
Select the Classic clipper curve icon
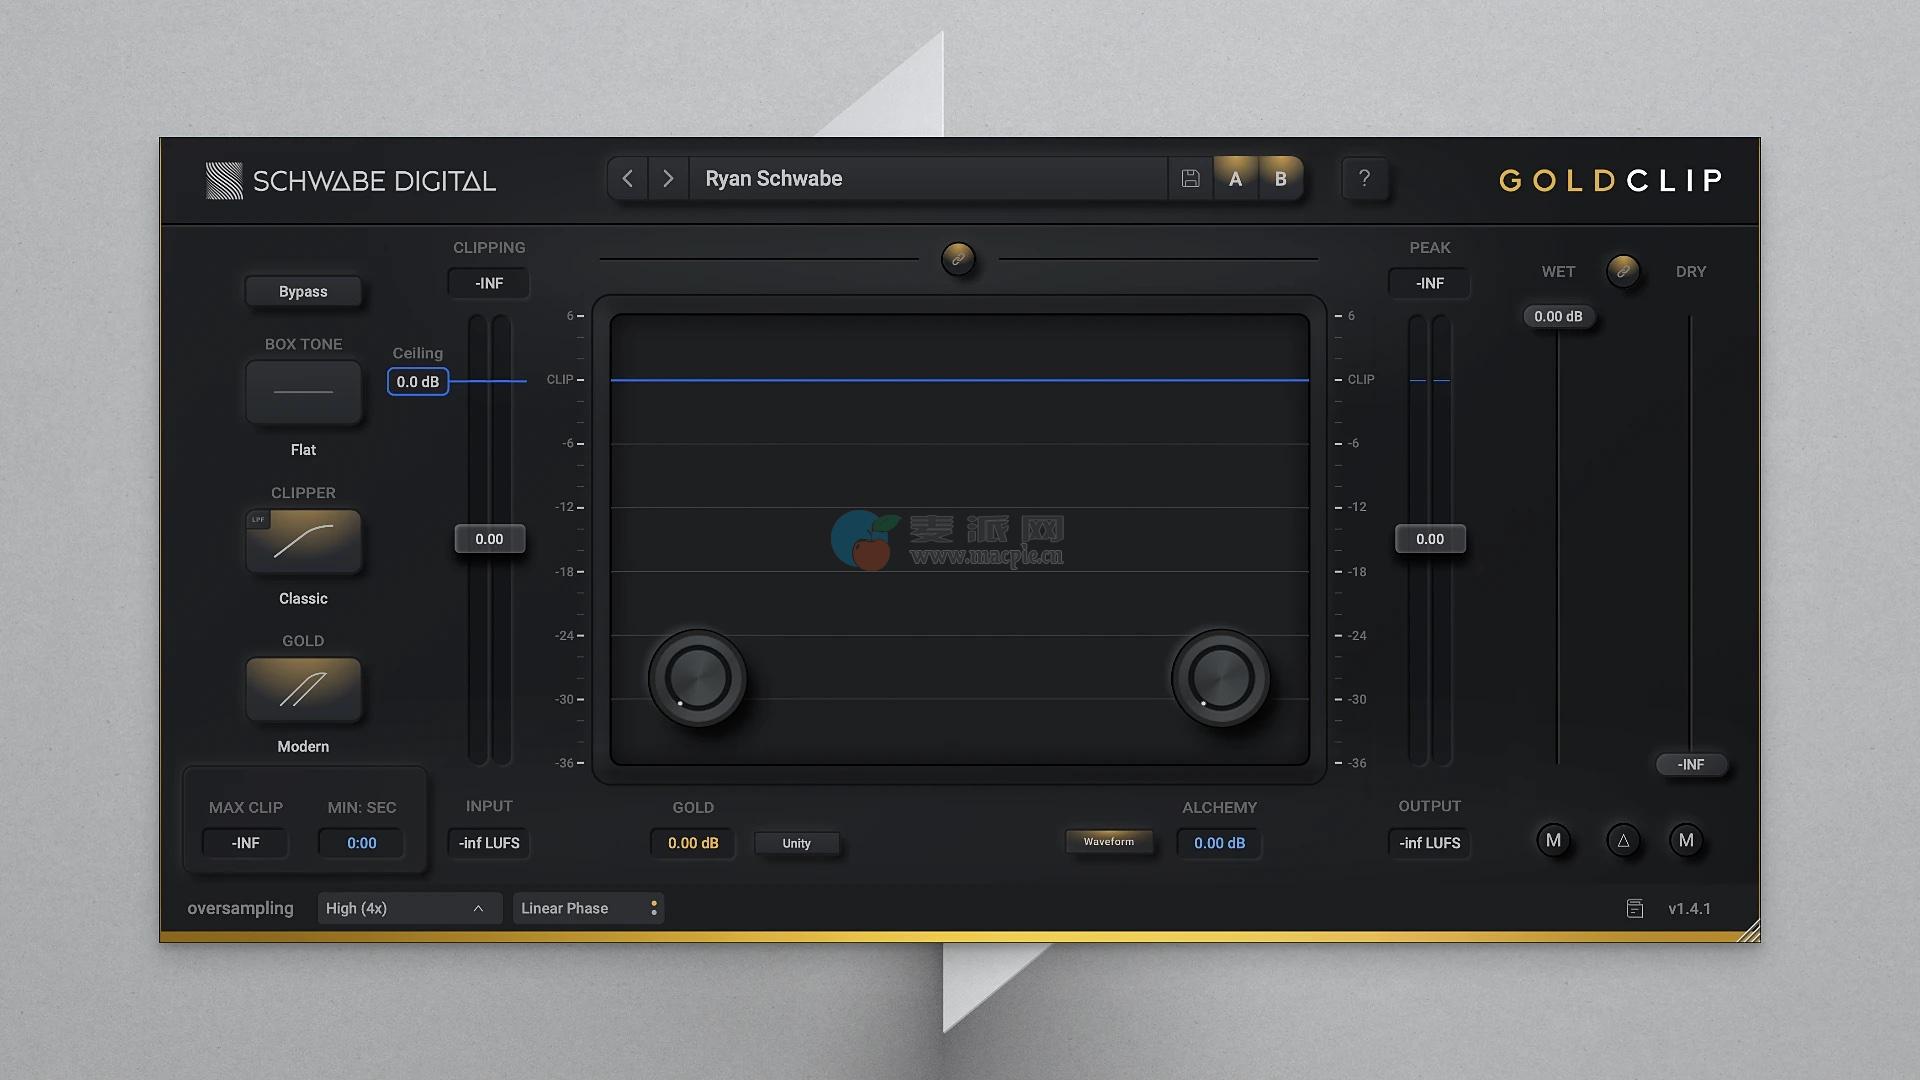click(x=303, y=541)
